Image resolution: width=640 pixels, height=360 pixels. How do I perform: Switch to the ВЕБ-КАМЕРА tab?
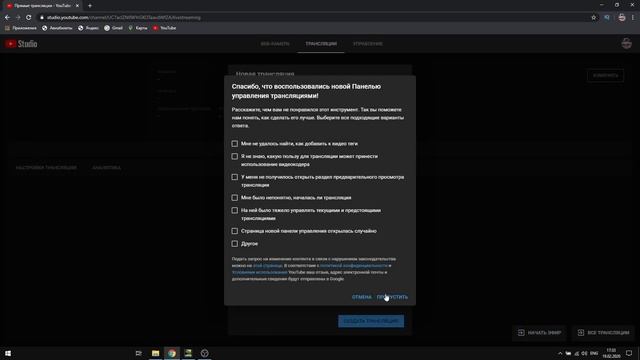pos(275,44)
